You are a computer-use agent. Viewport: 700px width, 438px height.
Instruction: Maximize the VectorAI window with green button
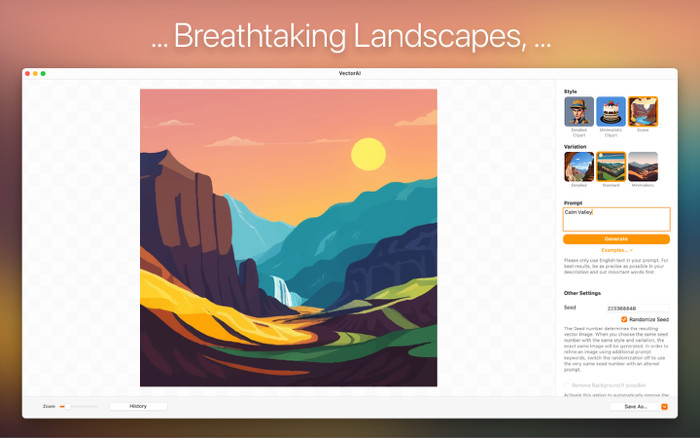point(43,74)
